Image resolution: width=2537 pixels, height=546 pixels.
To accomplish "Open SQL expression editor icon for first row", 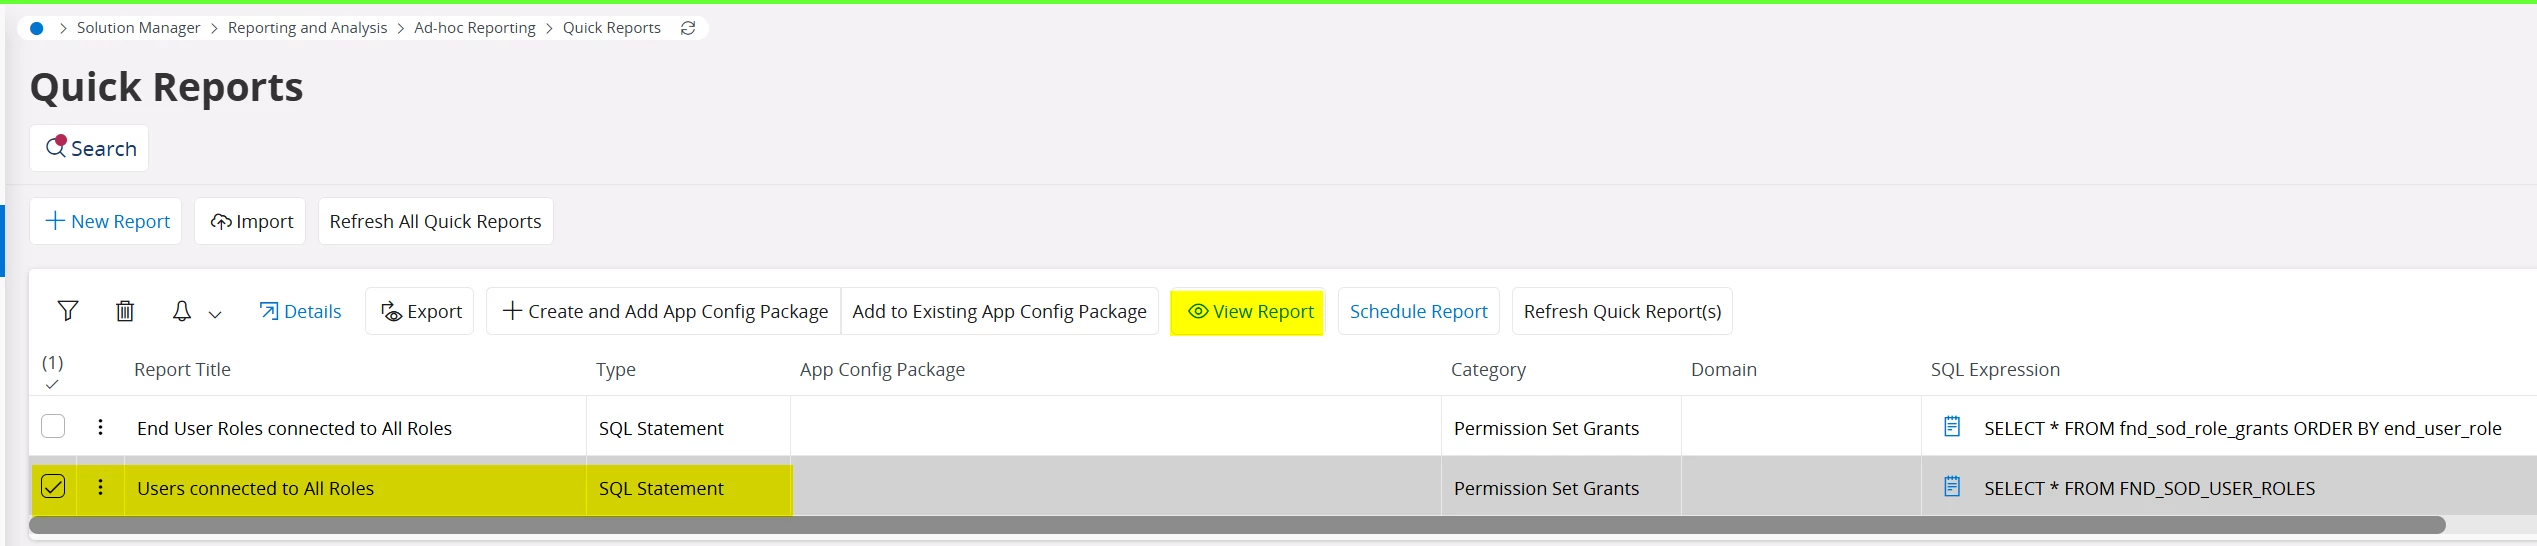I will 1951,427.
